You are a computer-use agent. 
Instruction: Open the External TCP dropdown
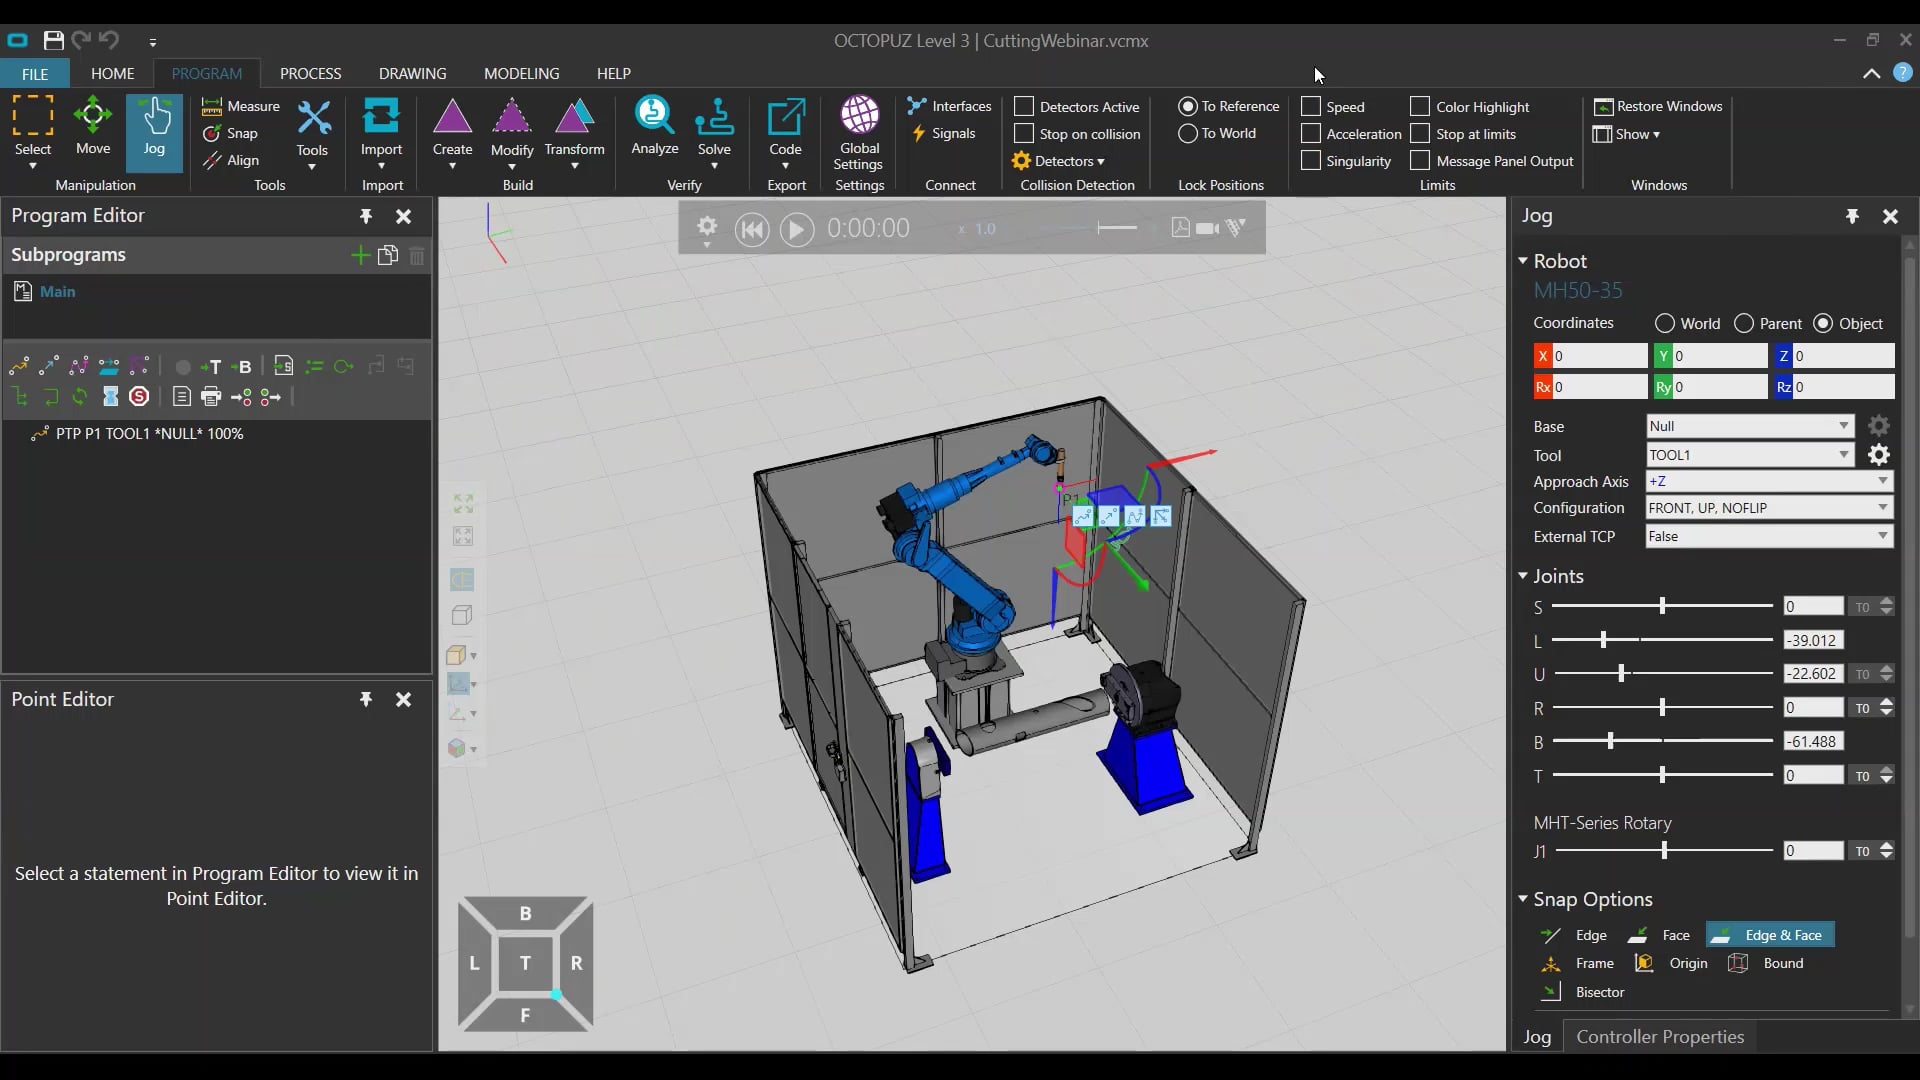(x=1770, y=537)
